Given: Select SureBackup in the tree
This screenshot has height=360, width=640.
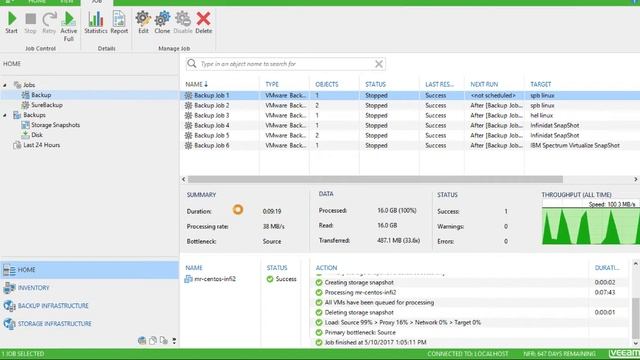Looking at the screenshot, I should pos(47,105).
